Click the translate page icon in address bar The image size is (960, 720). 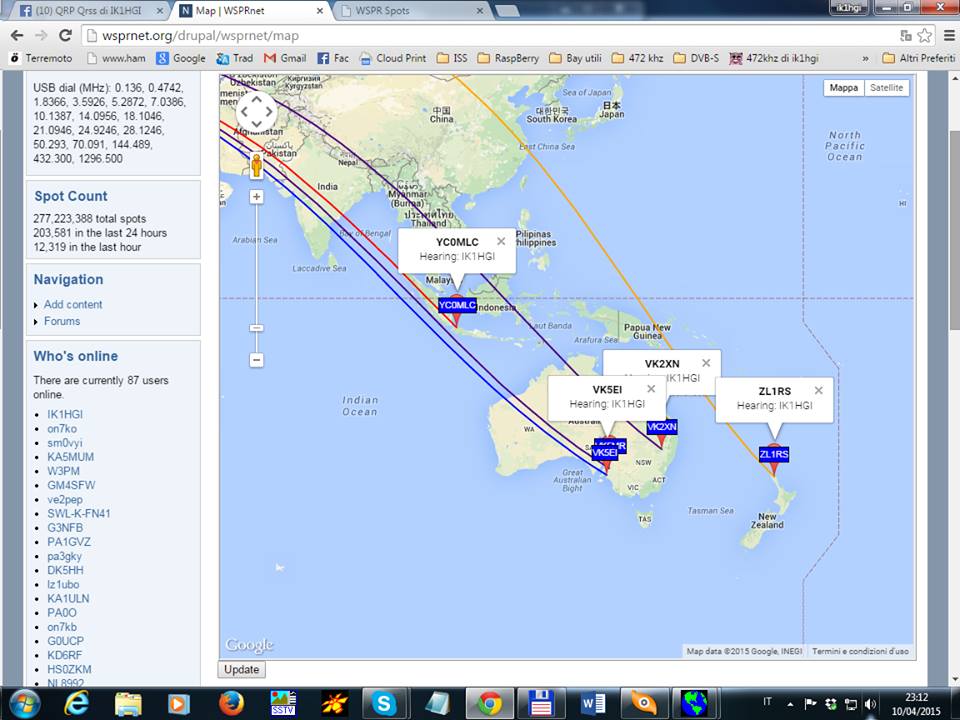pos(906,36)
